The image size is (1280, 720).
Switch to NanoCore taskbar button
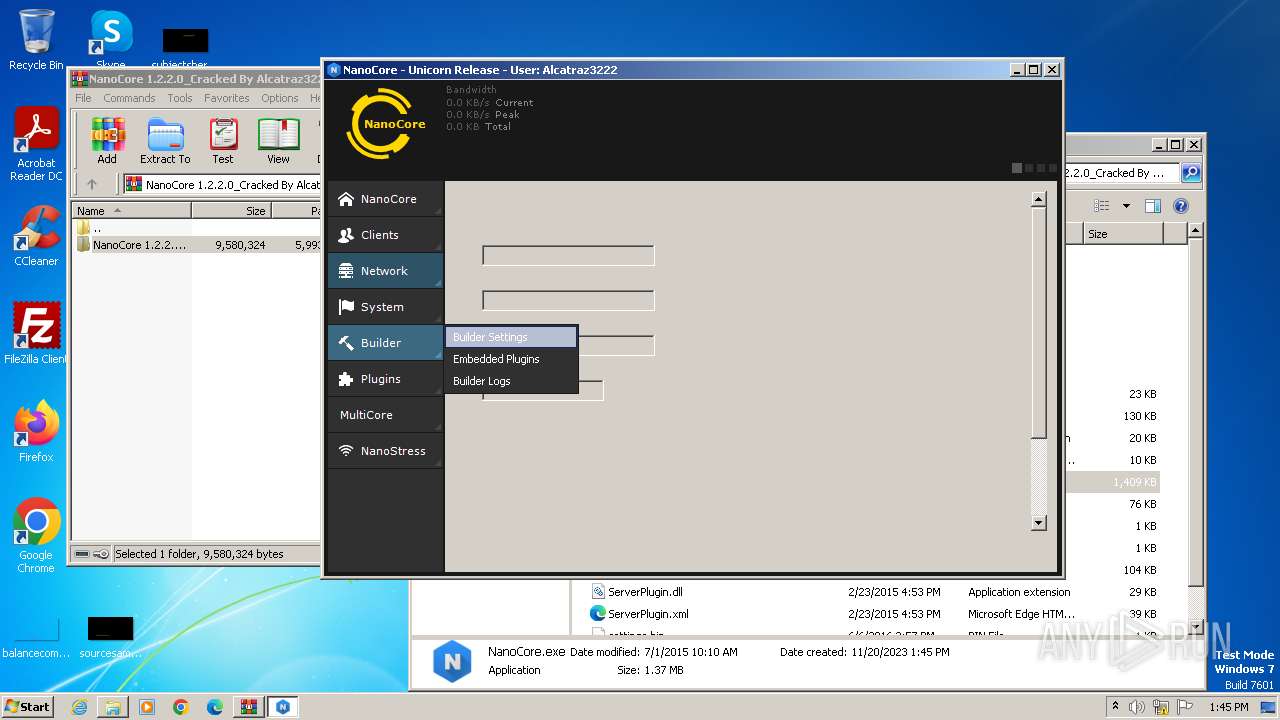[x=283, y=707]
